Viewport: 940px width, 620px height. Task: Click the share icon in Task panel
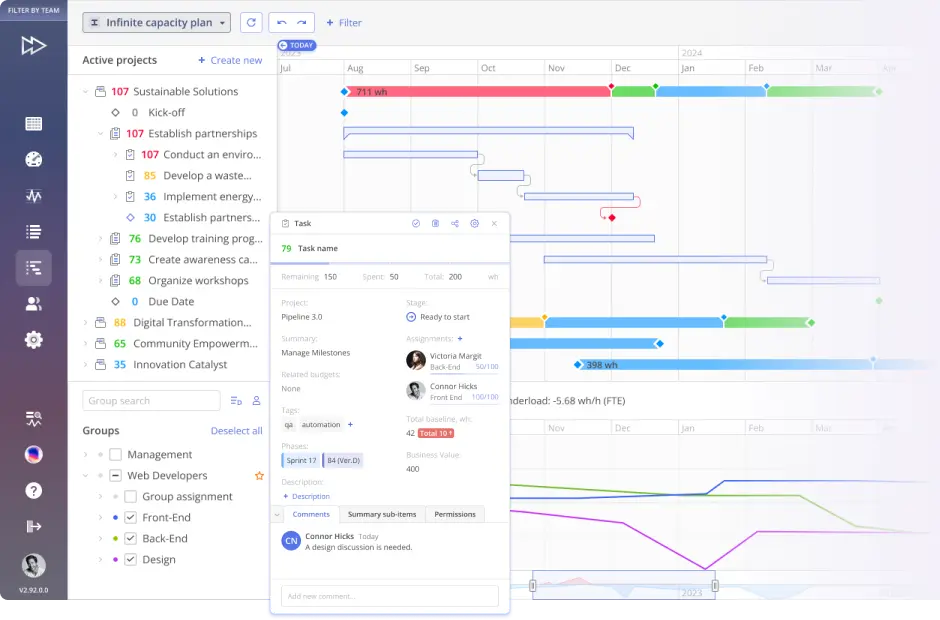coord(455,224)
